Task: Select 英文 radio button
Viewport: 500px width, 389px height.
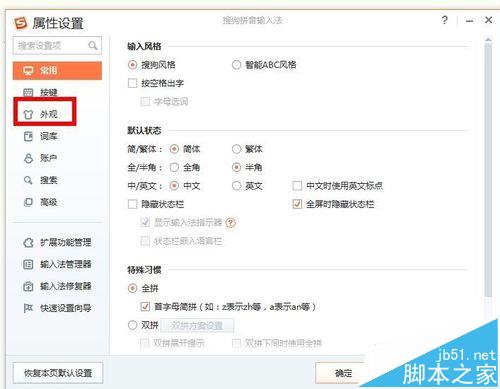Action: 236,186
